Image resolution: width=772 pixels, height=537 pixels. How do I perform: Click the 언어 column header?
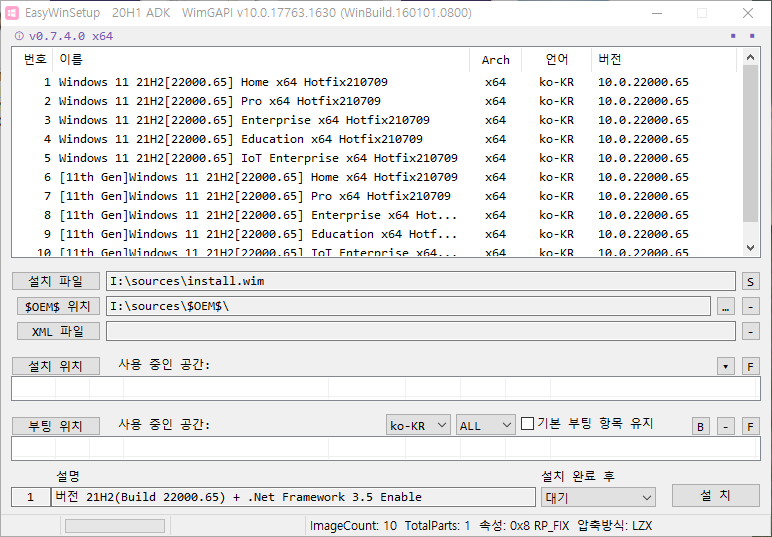pos(556,60)
